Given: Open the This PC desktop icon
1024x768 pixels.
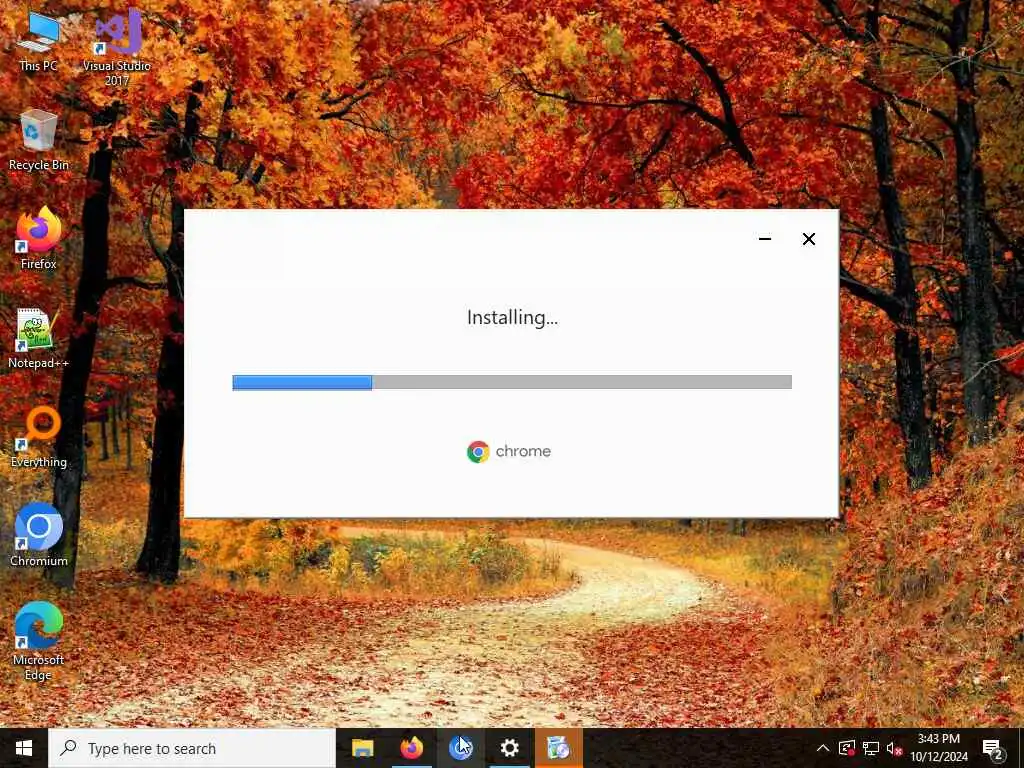Looking at the screenshot, I should point(38,40).
